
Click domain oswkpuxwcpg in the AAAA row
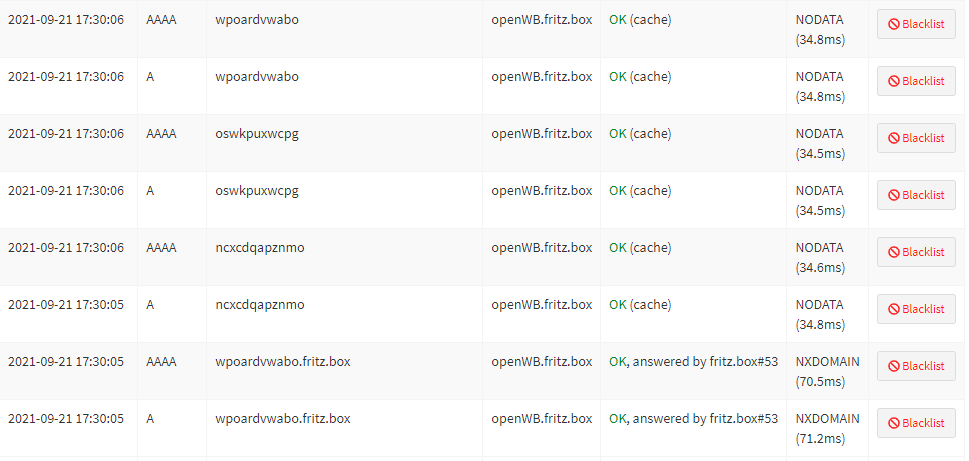click(257, 133)
